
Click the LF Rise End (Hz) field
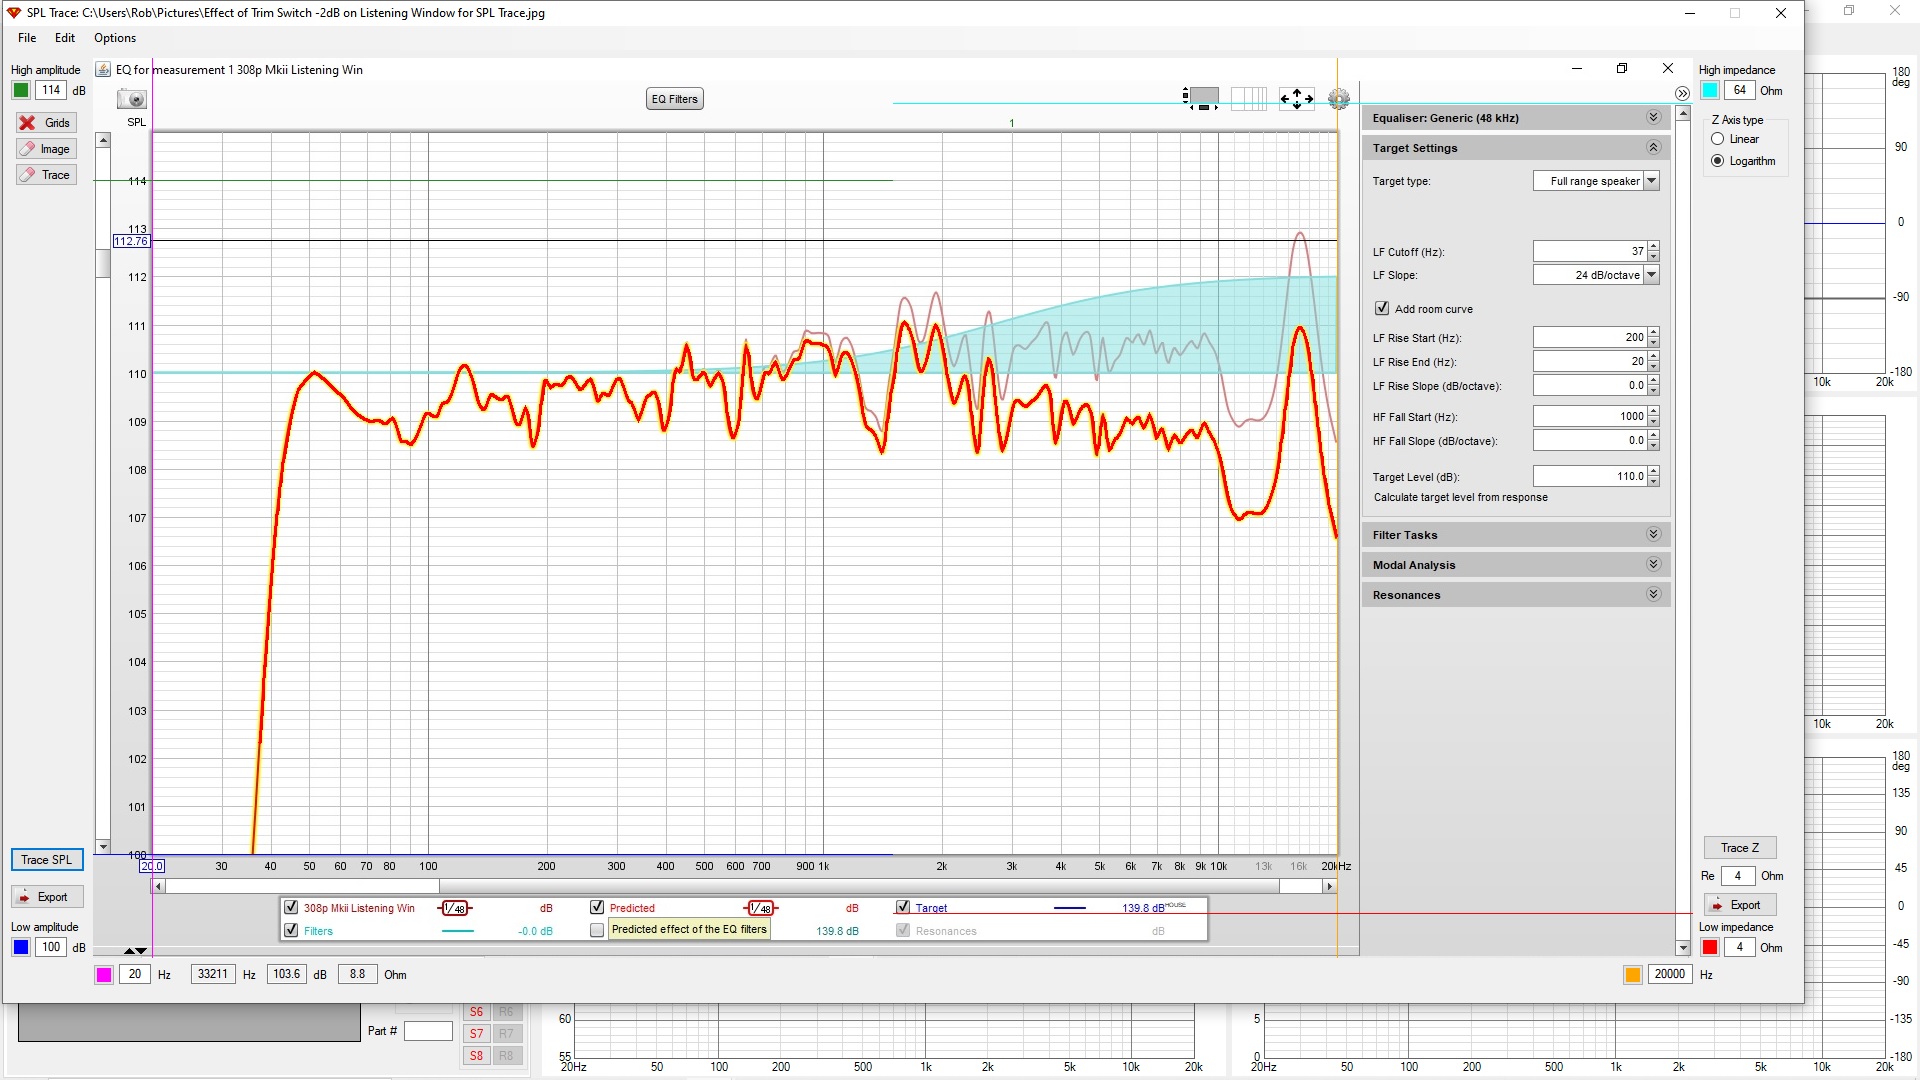click(x=1590, y=361)
